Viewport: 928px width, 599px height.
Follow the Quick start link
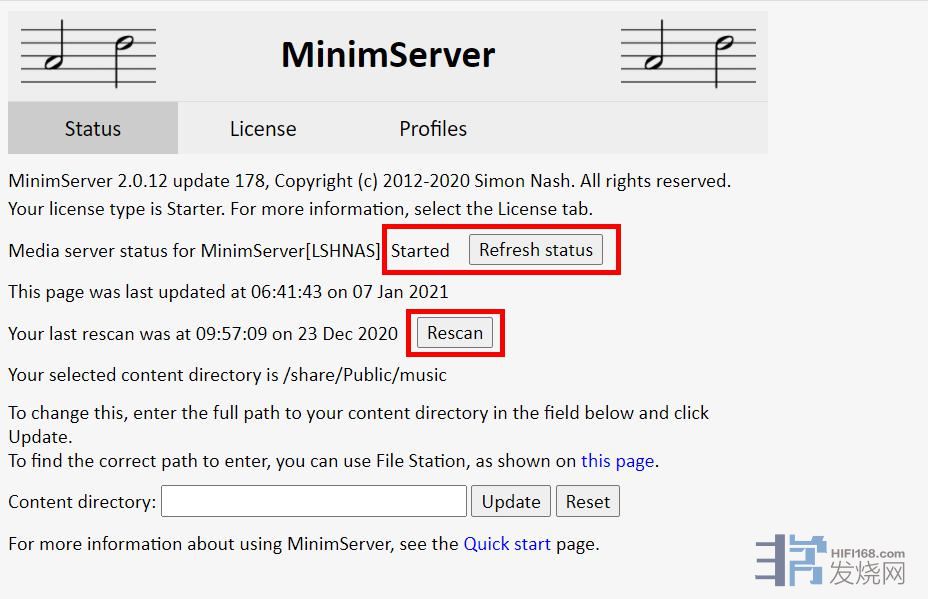point(507,544)
